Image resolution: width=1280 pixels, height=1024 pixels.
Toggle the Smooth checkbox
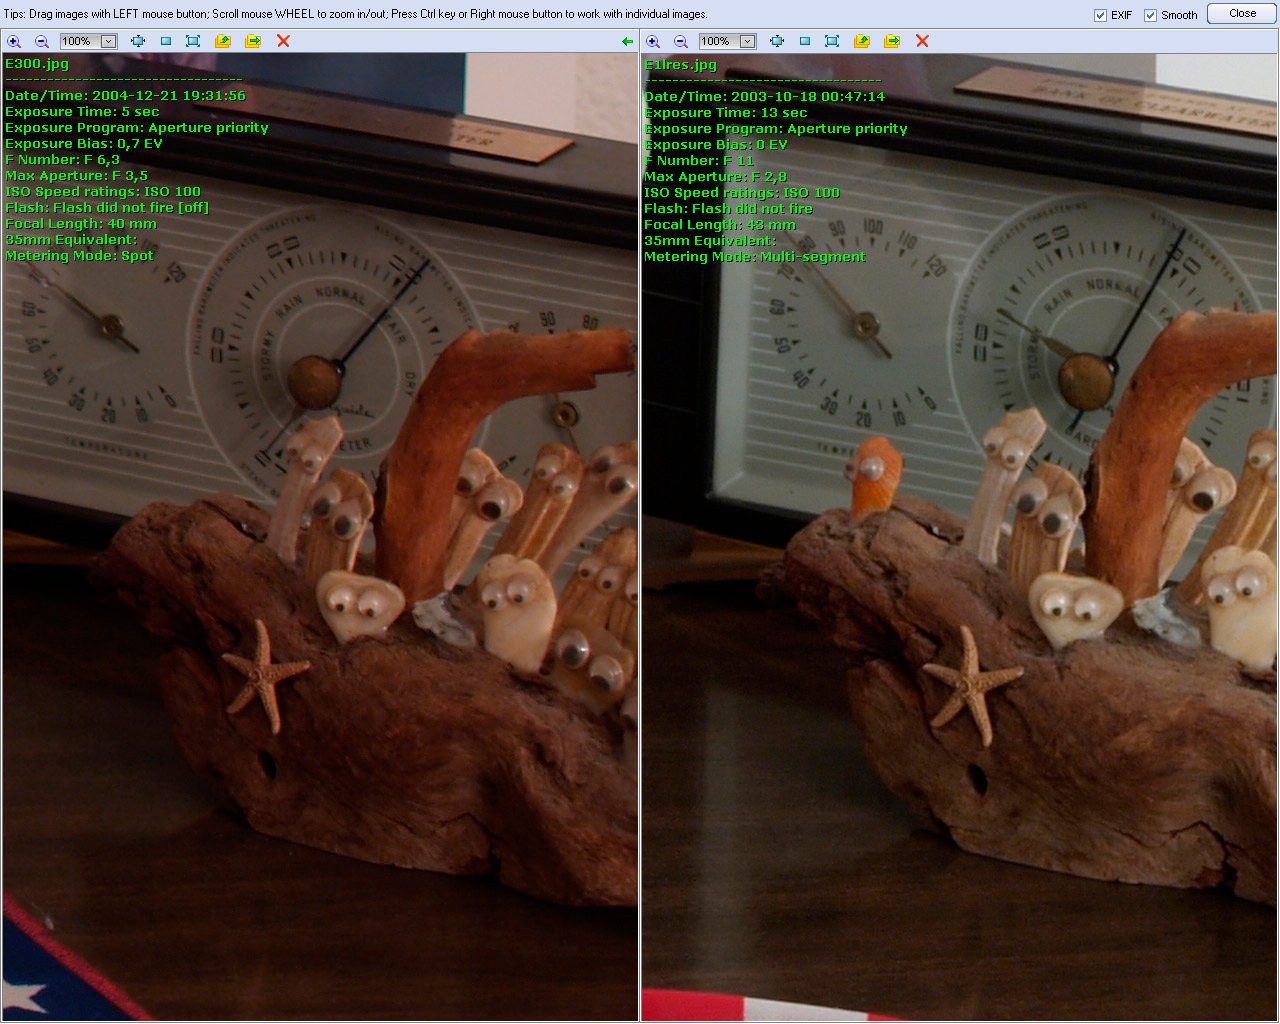[x=1150, y=15]
